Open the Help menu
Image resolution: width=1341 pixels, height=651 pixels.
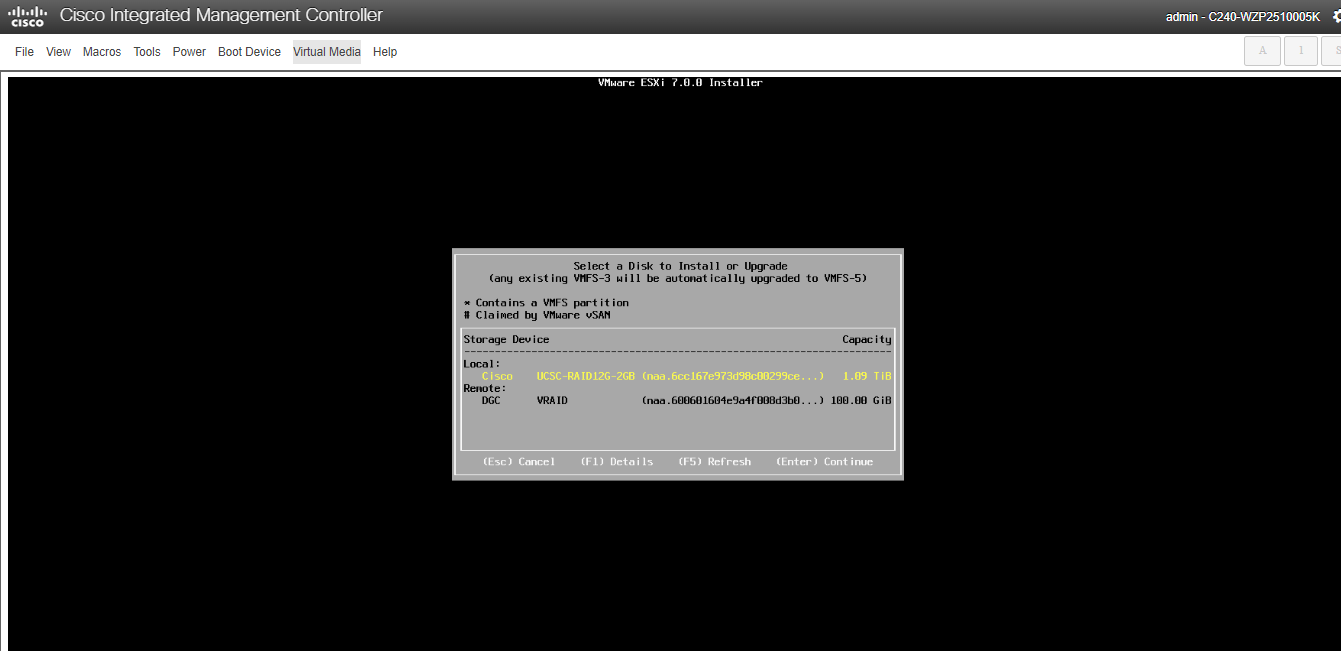pos(385,52)
